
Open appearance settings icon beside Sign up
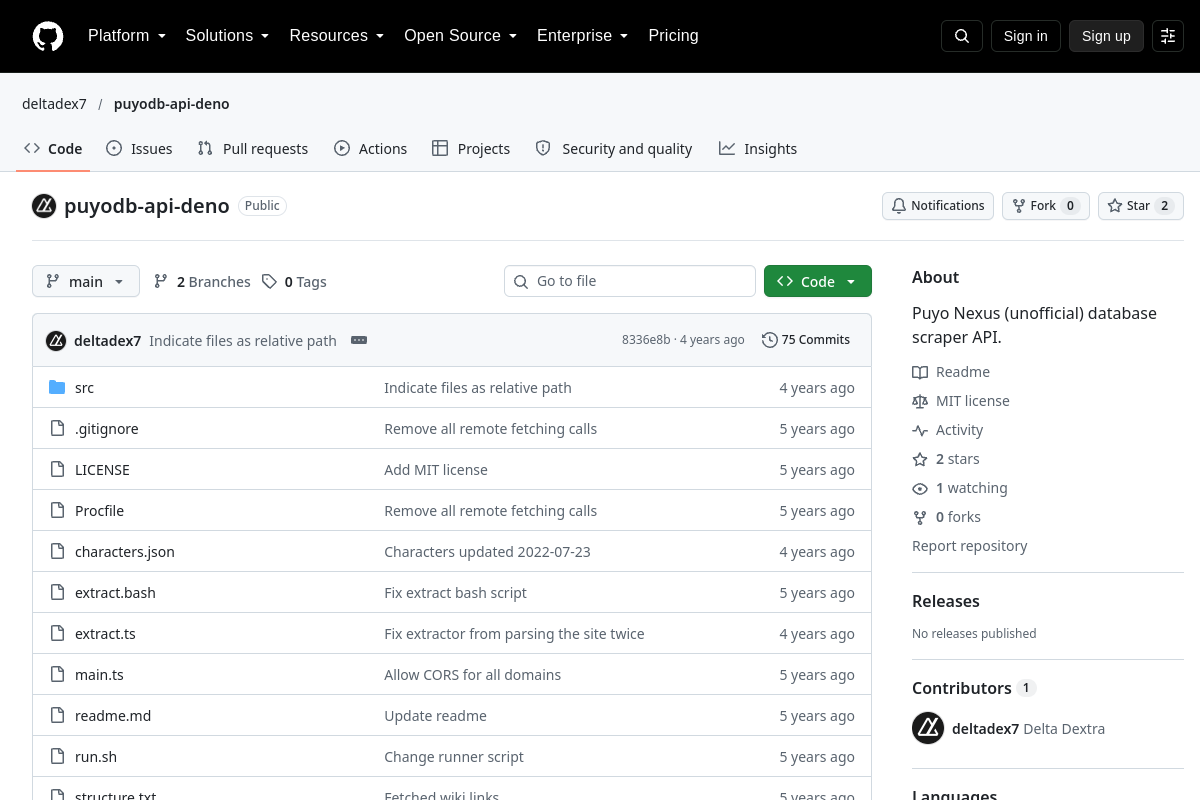(1168, 36)
